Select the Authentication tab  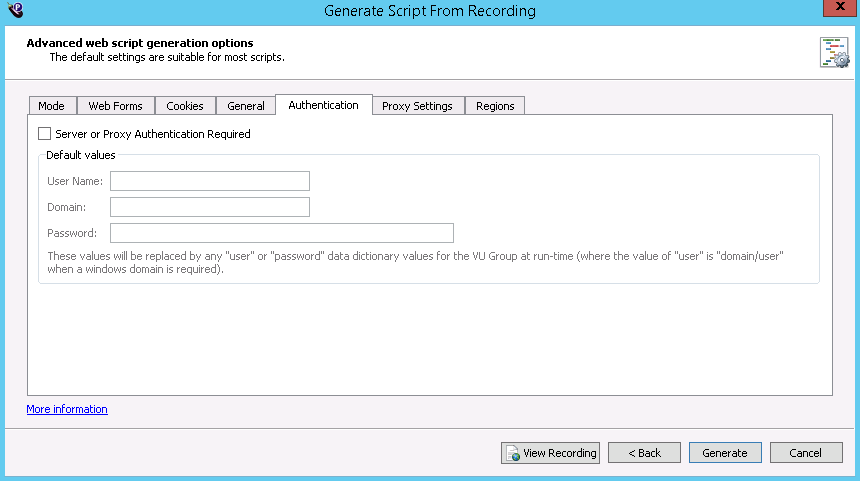coord(323,105)
